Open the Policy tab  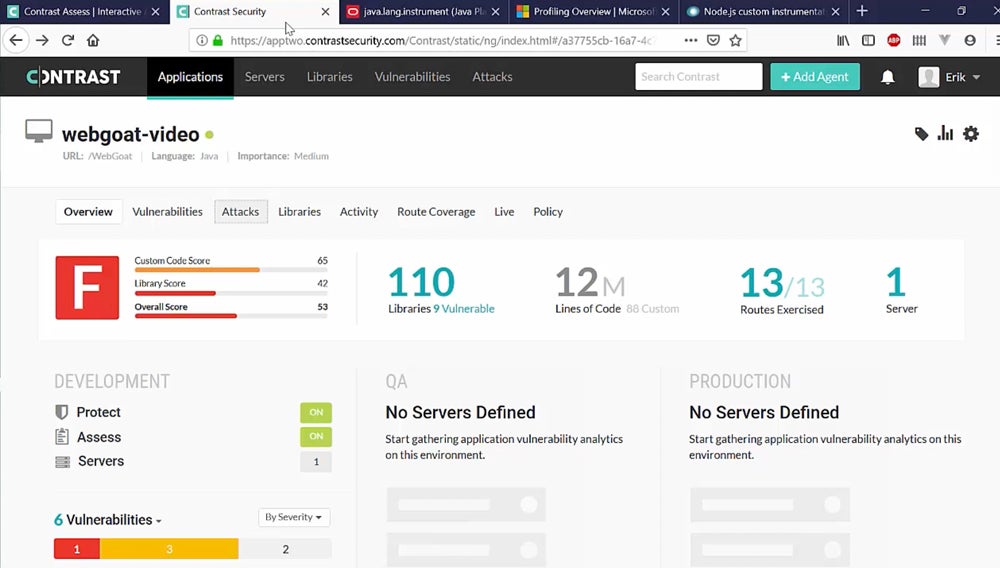click(x=548, y=212)
